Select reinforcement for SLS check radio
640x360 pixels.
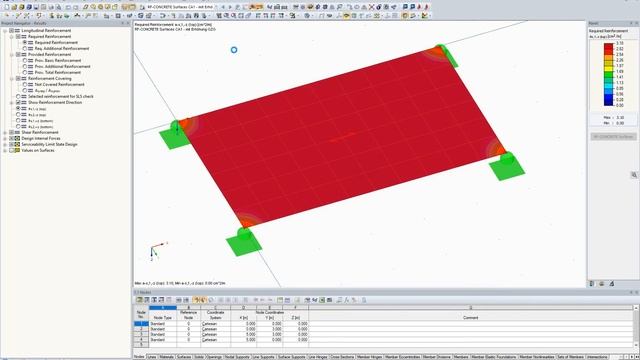point(18,96)
